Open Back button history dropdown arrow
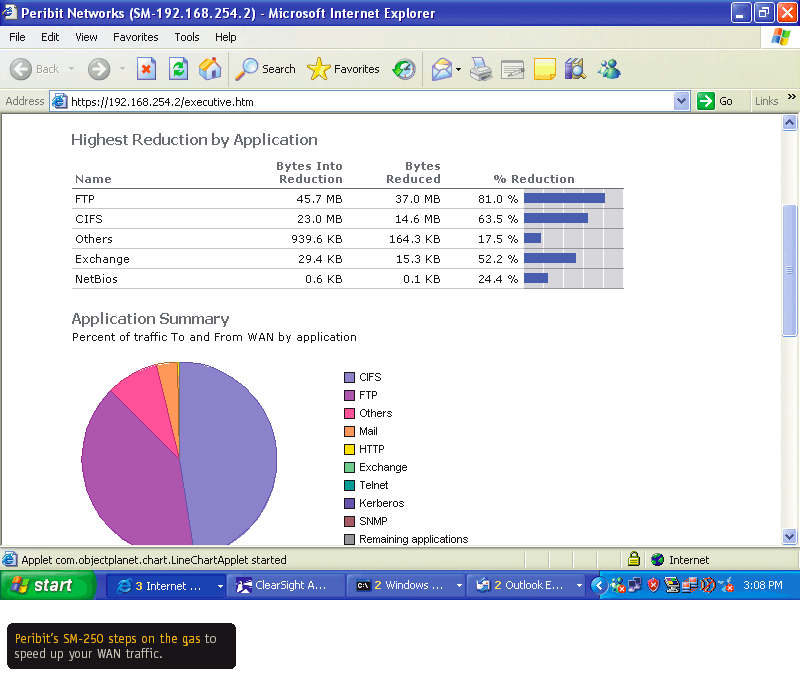The height and width of the screenshot is (683, 800). click(71, 69)
